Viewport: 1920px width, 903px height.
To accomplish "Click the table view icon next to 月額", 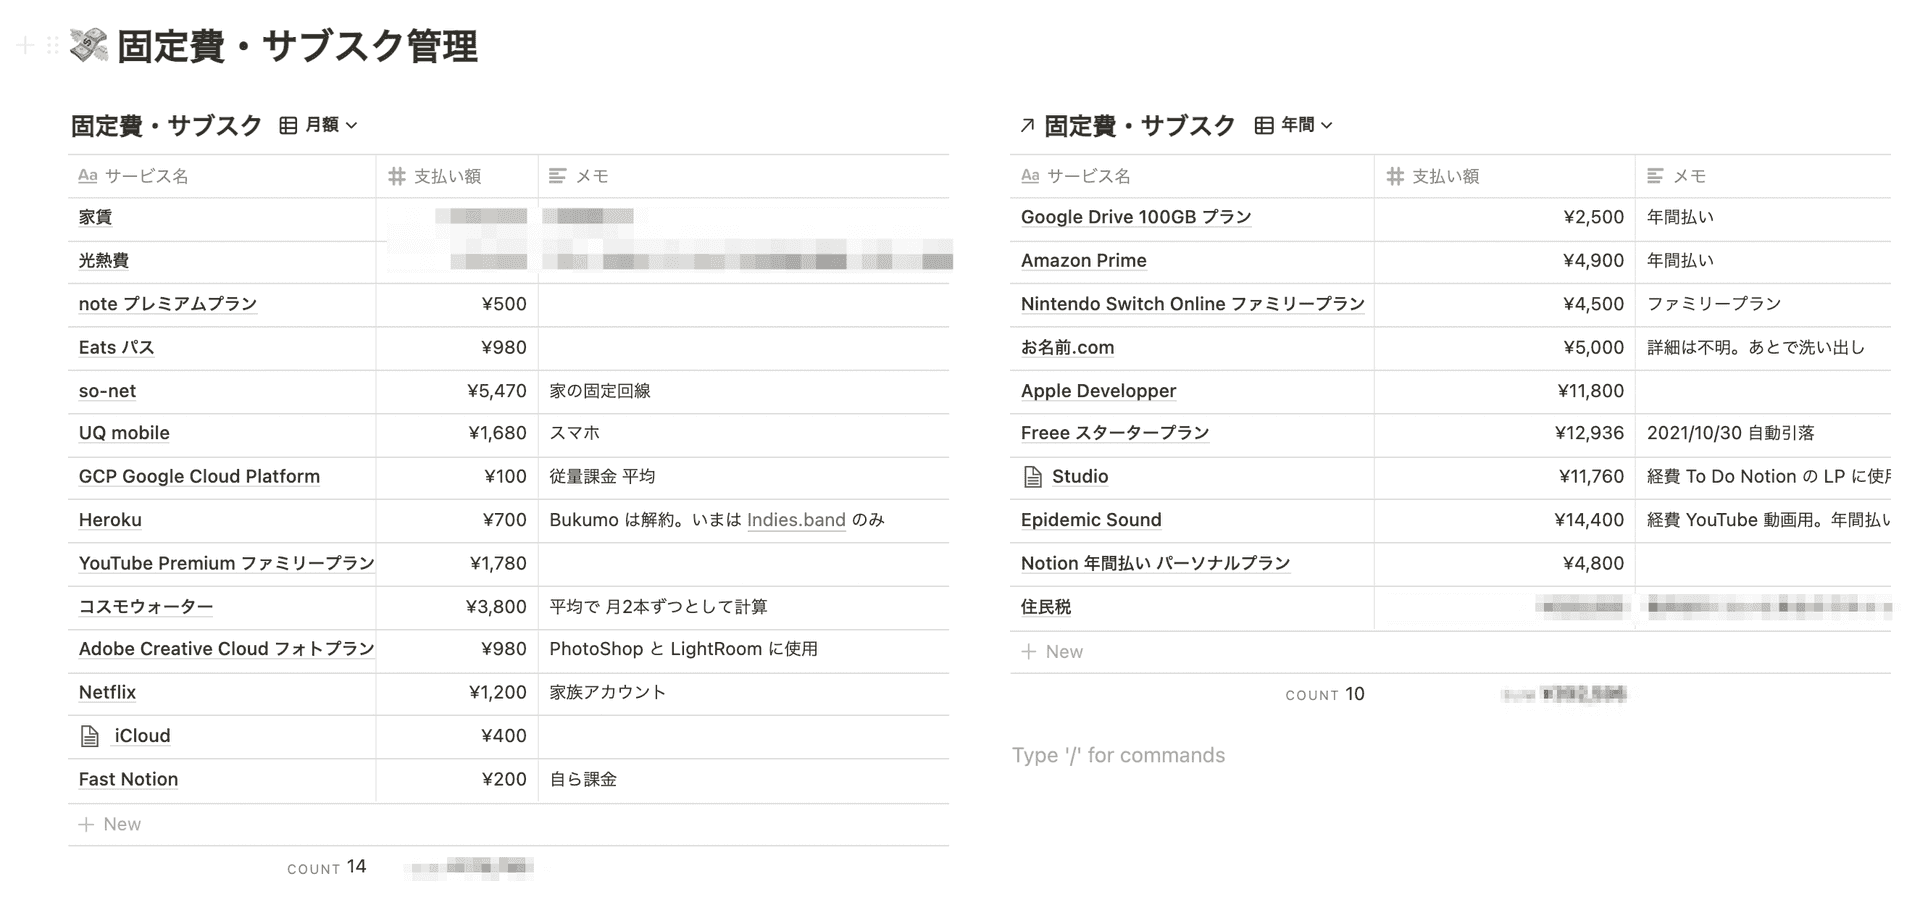I will tap(288, 125).
